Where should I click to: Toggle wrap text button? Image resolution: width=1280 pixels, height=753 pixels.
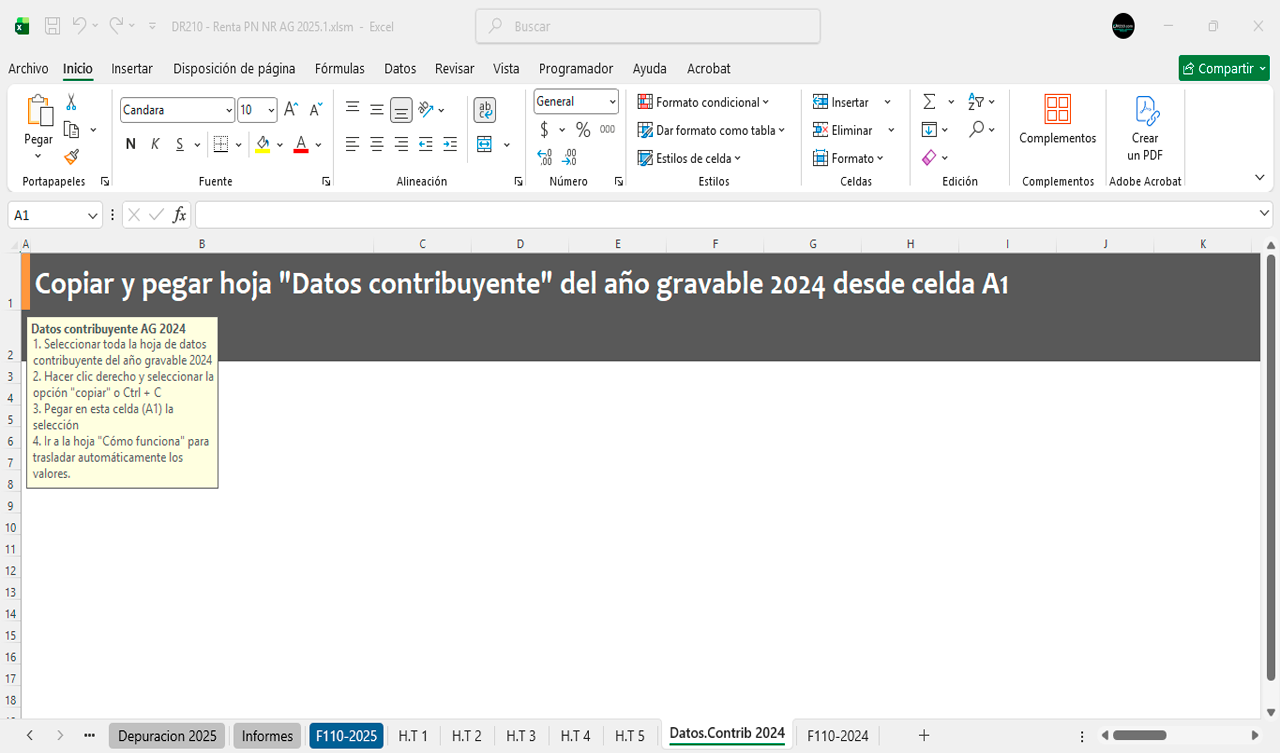485,110
